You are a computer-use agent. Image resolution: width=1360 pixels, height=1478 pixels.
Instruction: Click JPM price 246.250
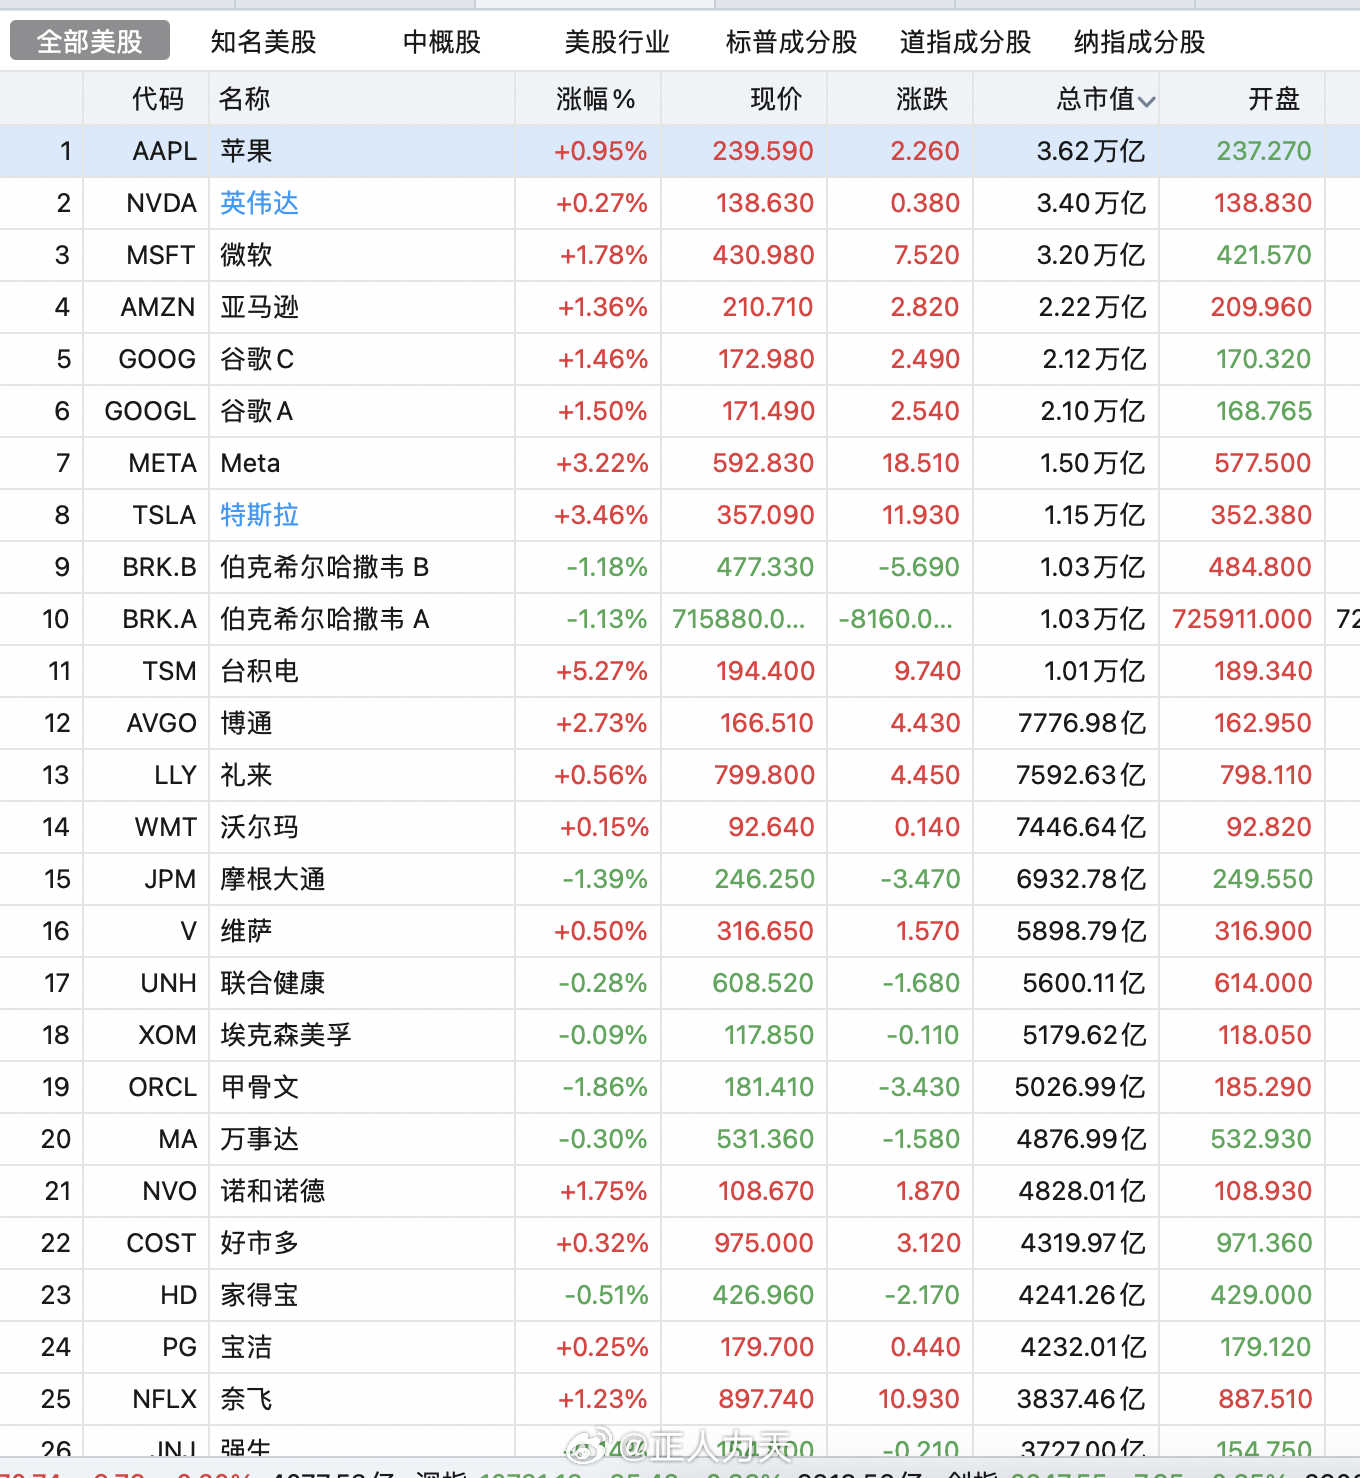coord(764,879)
